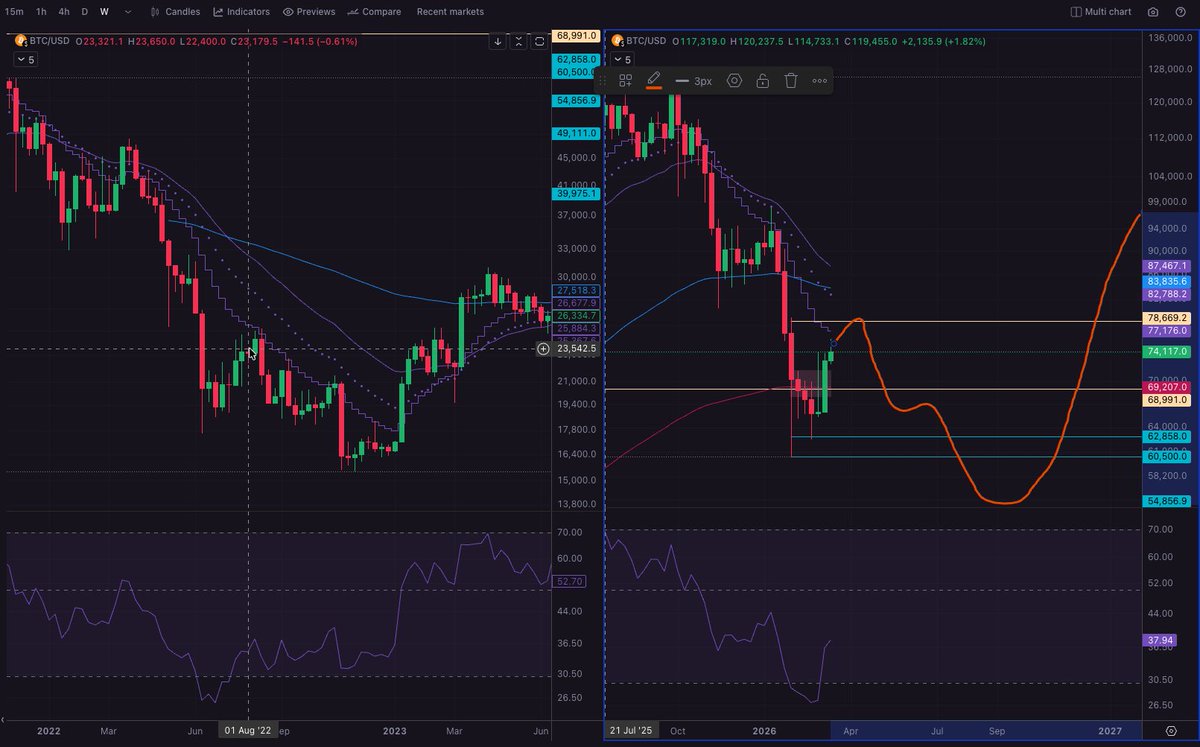Click the right chart +2,135.9 (+1.82%) change value
Screen dimensions: 1200x747
[945, 41]
